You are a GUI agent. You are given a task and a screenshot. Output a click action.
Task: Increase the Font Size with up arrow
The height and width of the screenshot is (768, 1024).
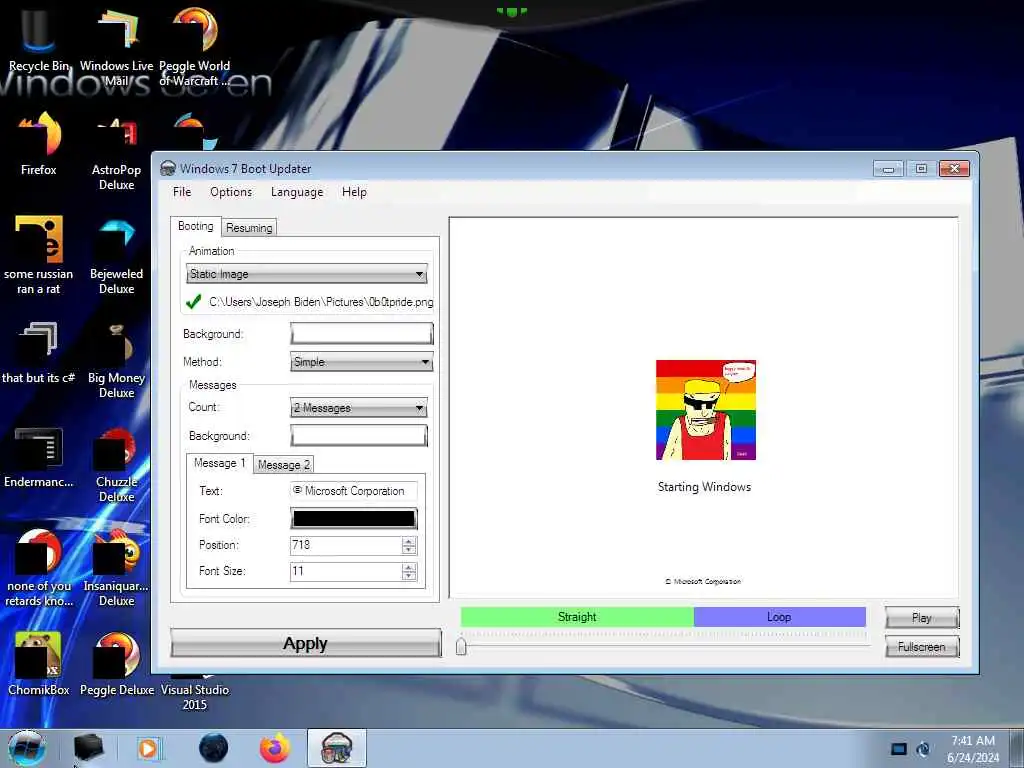pos(409,568)
